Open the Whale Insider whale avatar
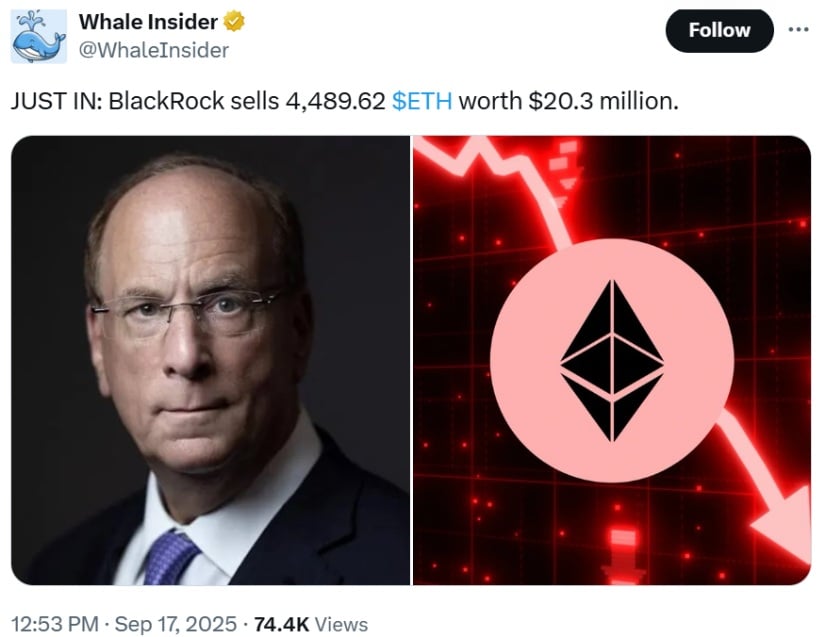The width and height of the screenshot is (825, 637). (38, 36)
